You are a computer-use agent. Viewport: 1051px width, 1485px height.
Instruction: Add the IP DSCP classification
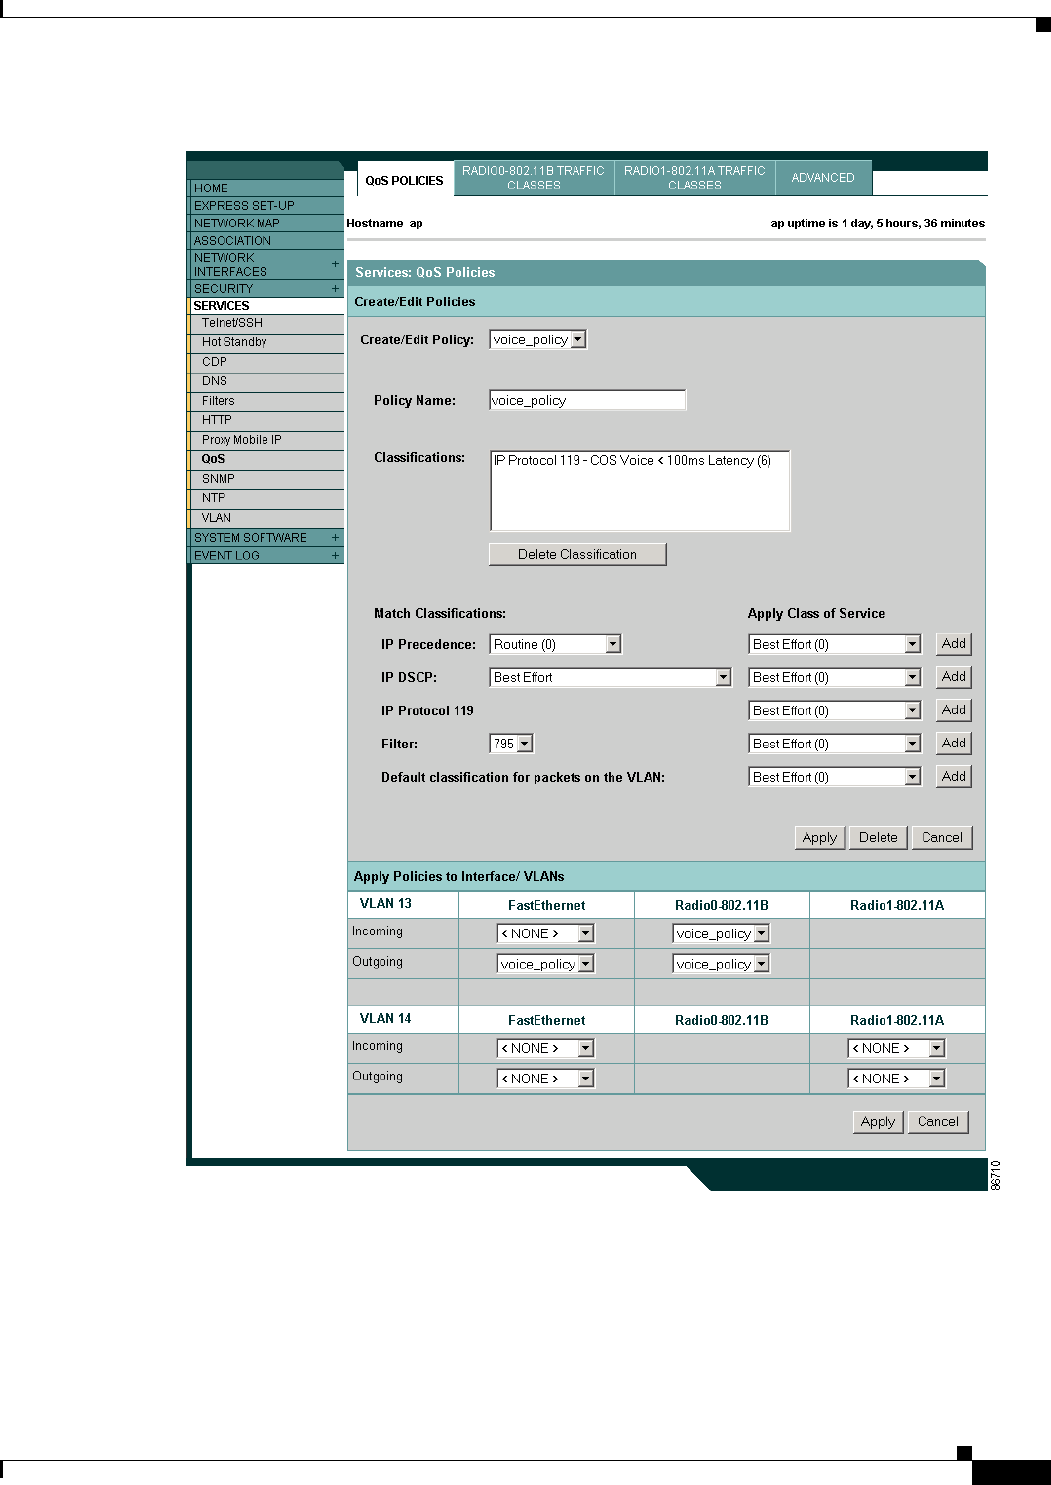(x=954, y=677)
